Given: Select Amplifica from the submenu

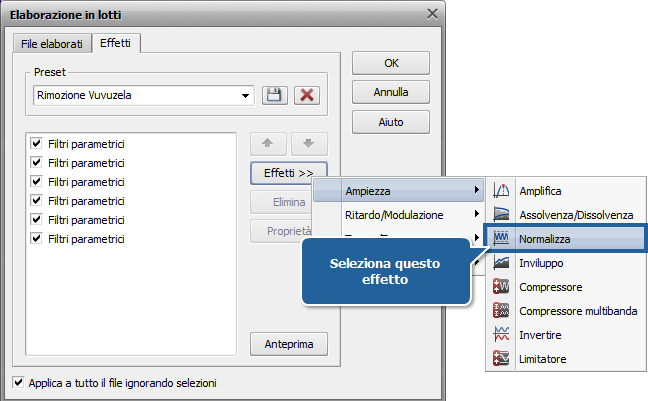Looking at the screenshot, I should [x=565, y=191].
